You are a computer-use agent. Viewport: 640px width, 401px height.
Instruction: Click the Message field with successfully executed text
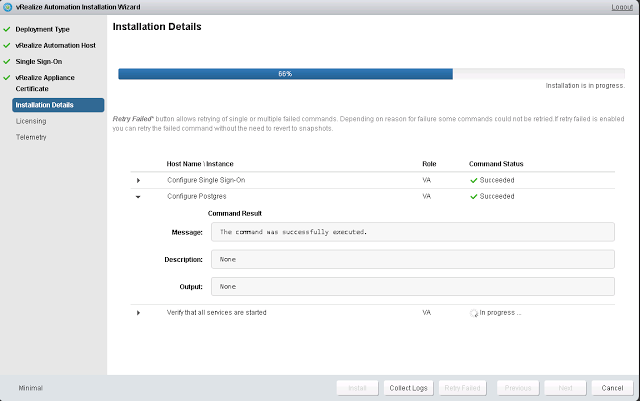(413, 232)
